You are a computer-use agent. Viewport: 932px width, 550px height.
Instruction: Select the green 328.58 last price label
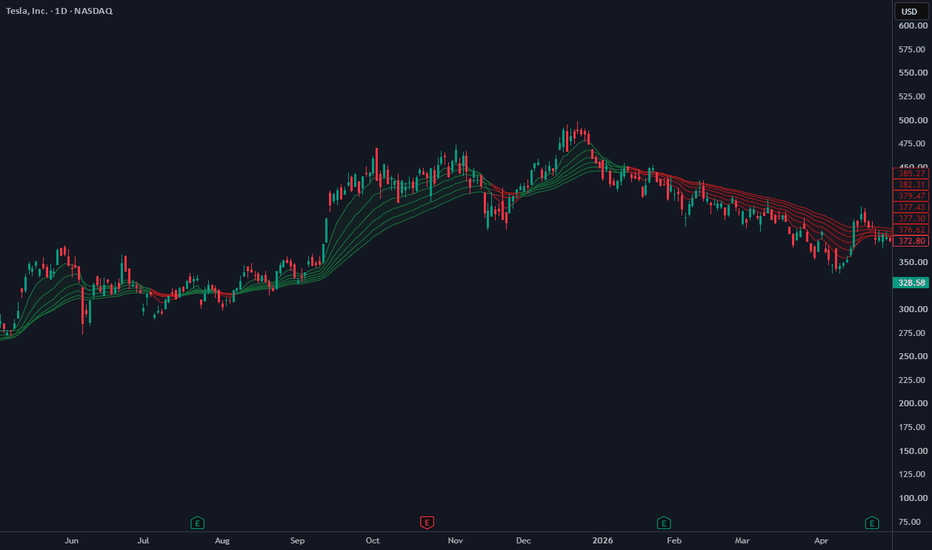911,283
